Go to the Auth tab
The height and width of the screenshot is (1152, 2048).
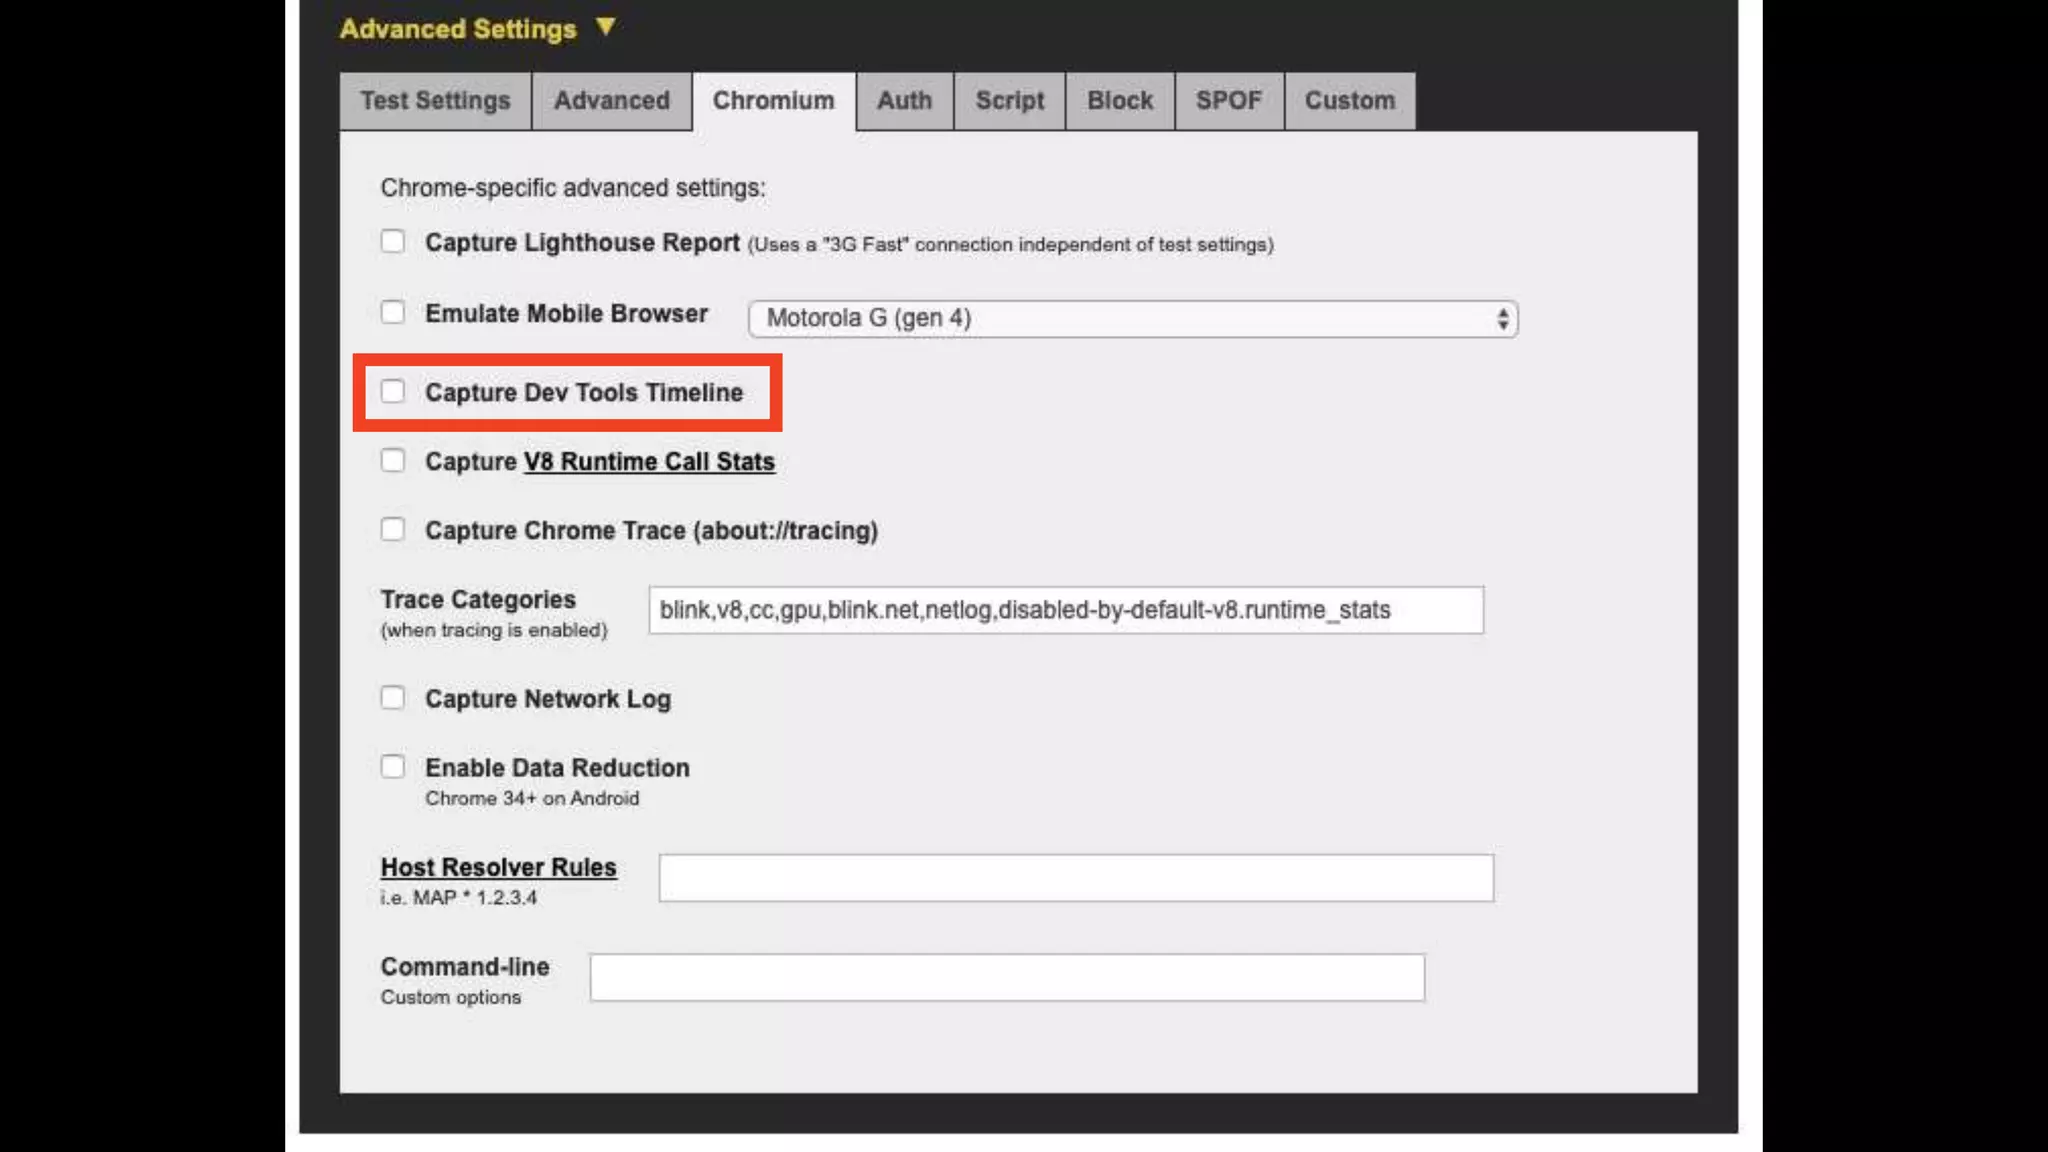[904, 101]
